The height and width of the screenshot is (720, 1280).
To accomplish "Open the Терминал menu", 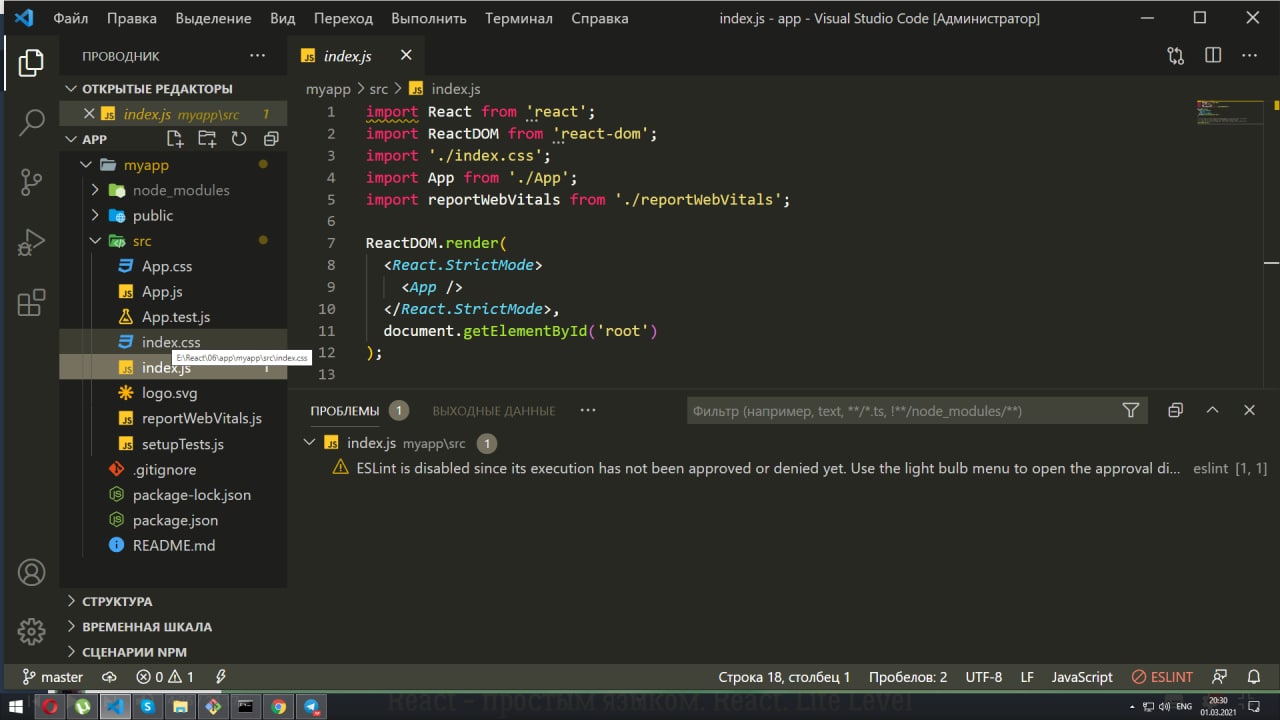I will pos(518,18).
